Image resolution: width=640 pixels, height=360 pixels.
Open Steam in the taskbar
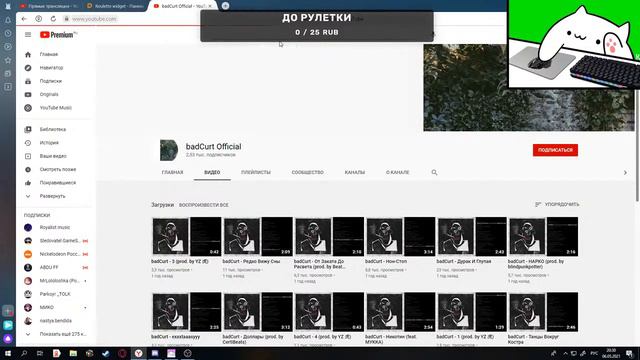pyautogui.click(x=106, y=353)
